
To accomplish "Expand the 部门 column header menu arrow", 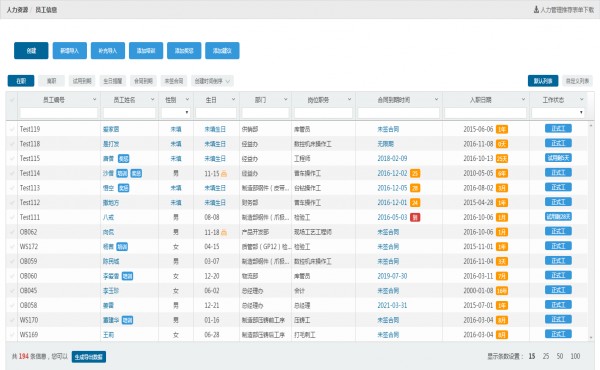I will [x=285, y=99].
